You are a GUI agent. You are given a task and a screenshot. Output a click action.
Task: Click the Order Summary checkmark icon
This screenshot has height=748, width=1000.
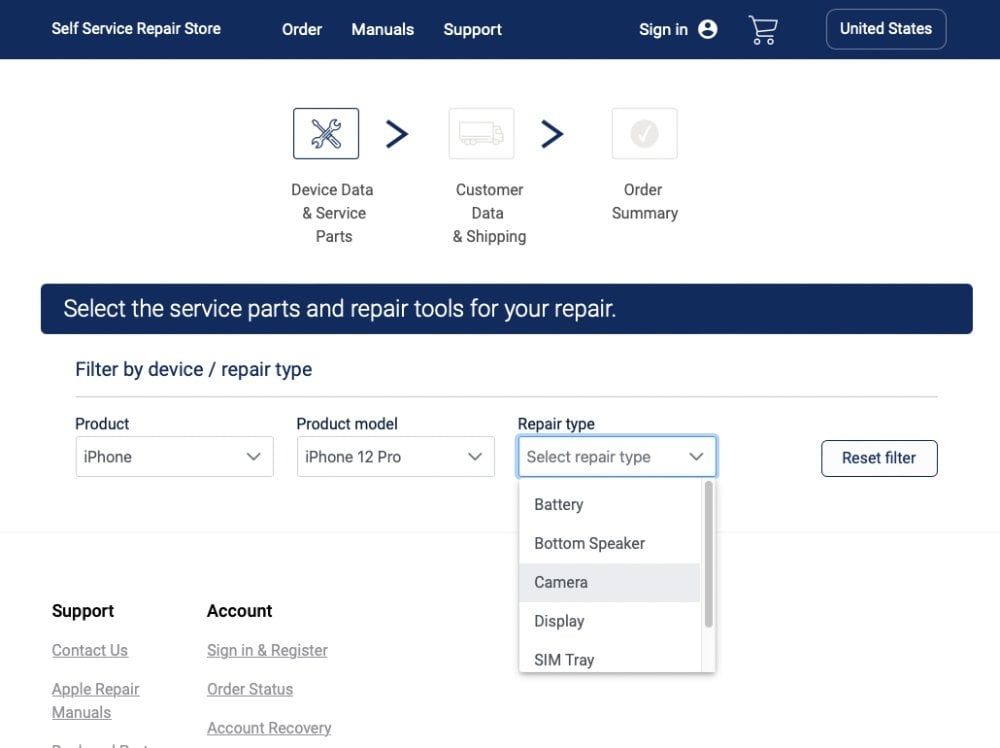[644, 133]
